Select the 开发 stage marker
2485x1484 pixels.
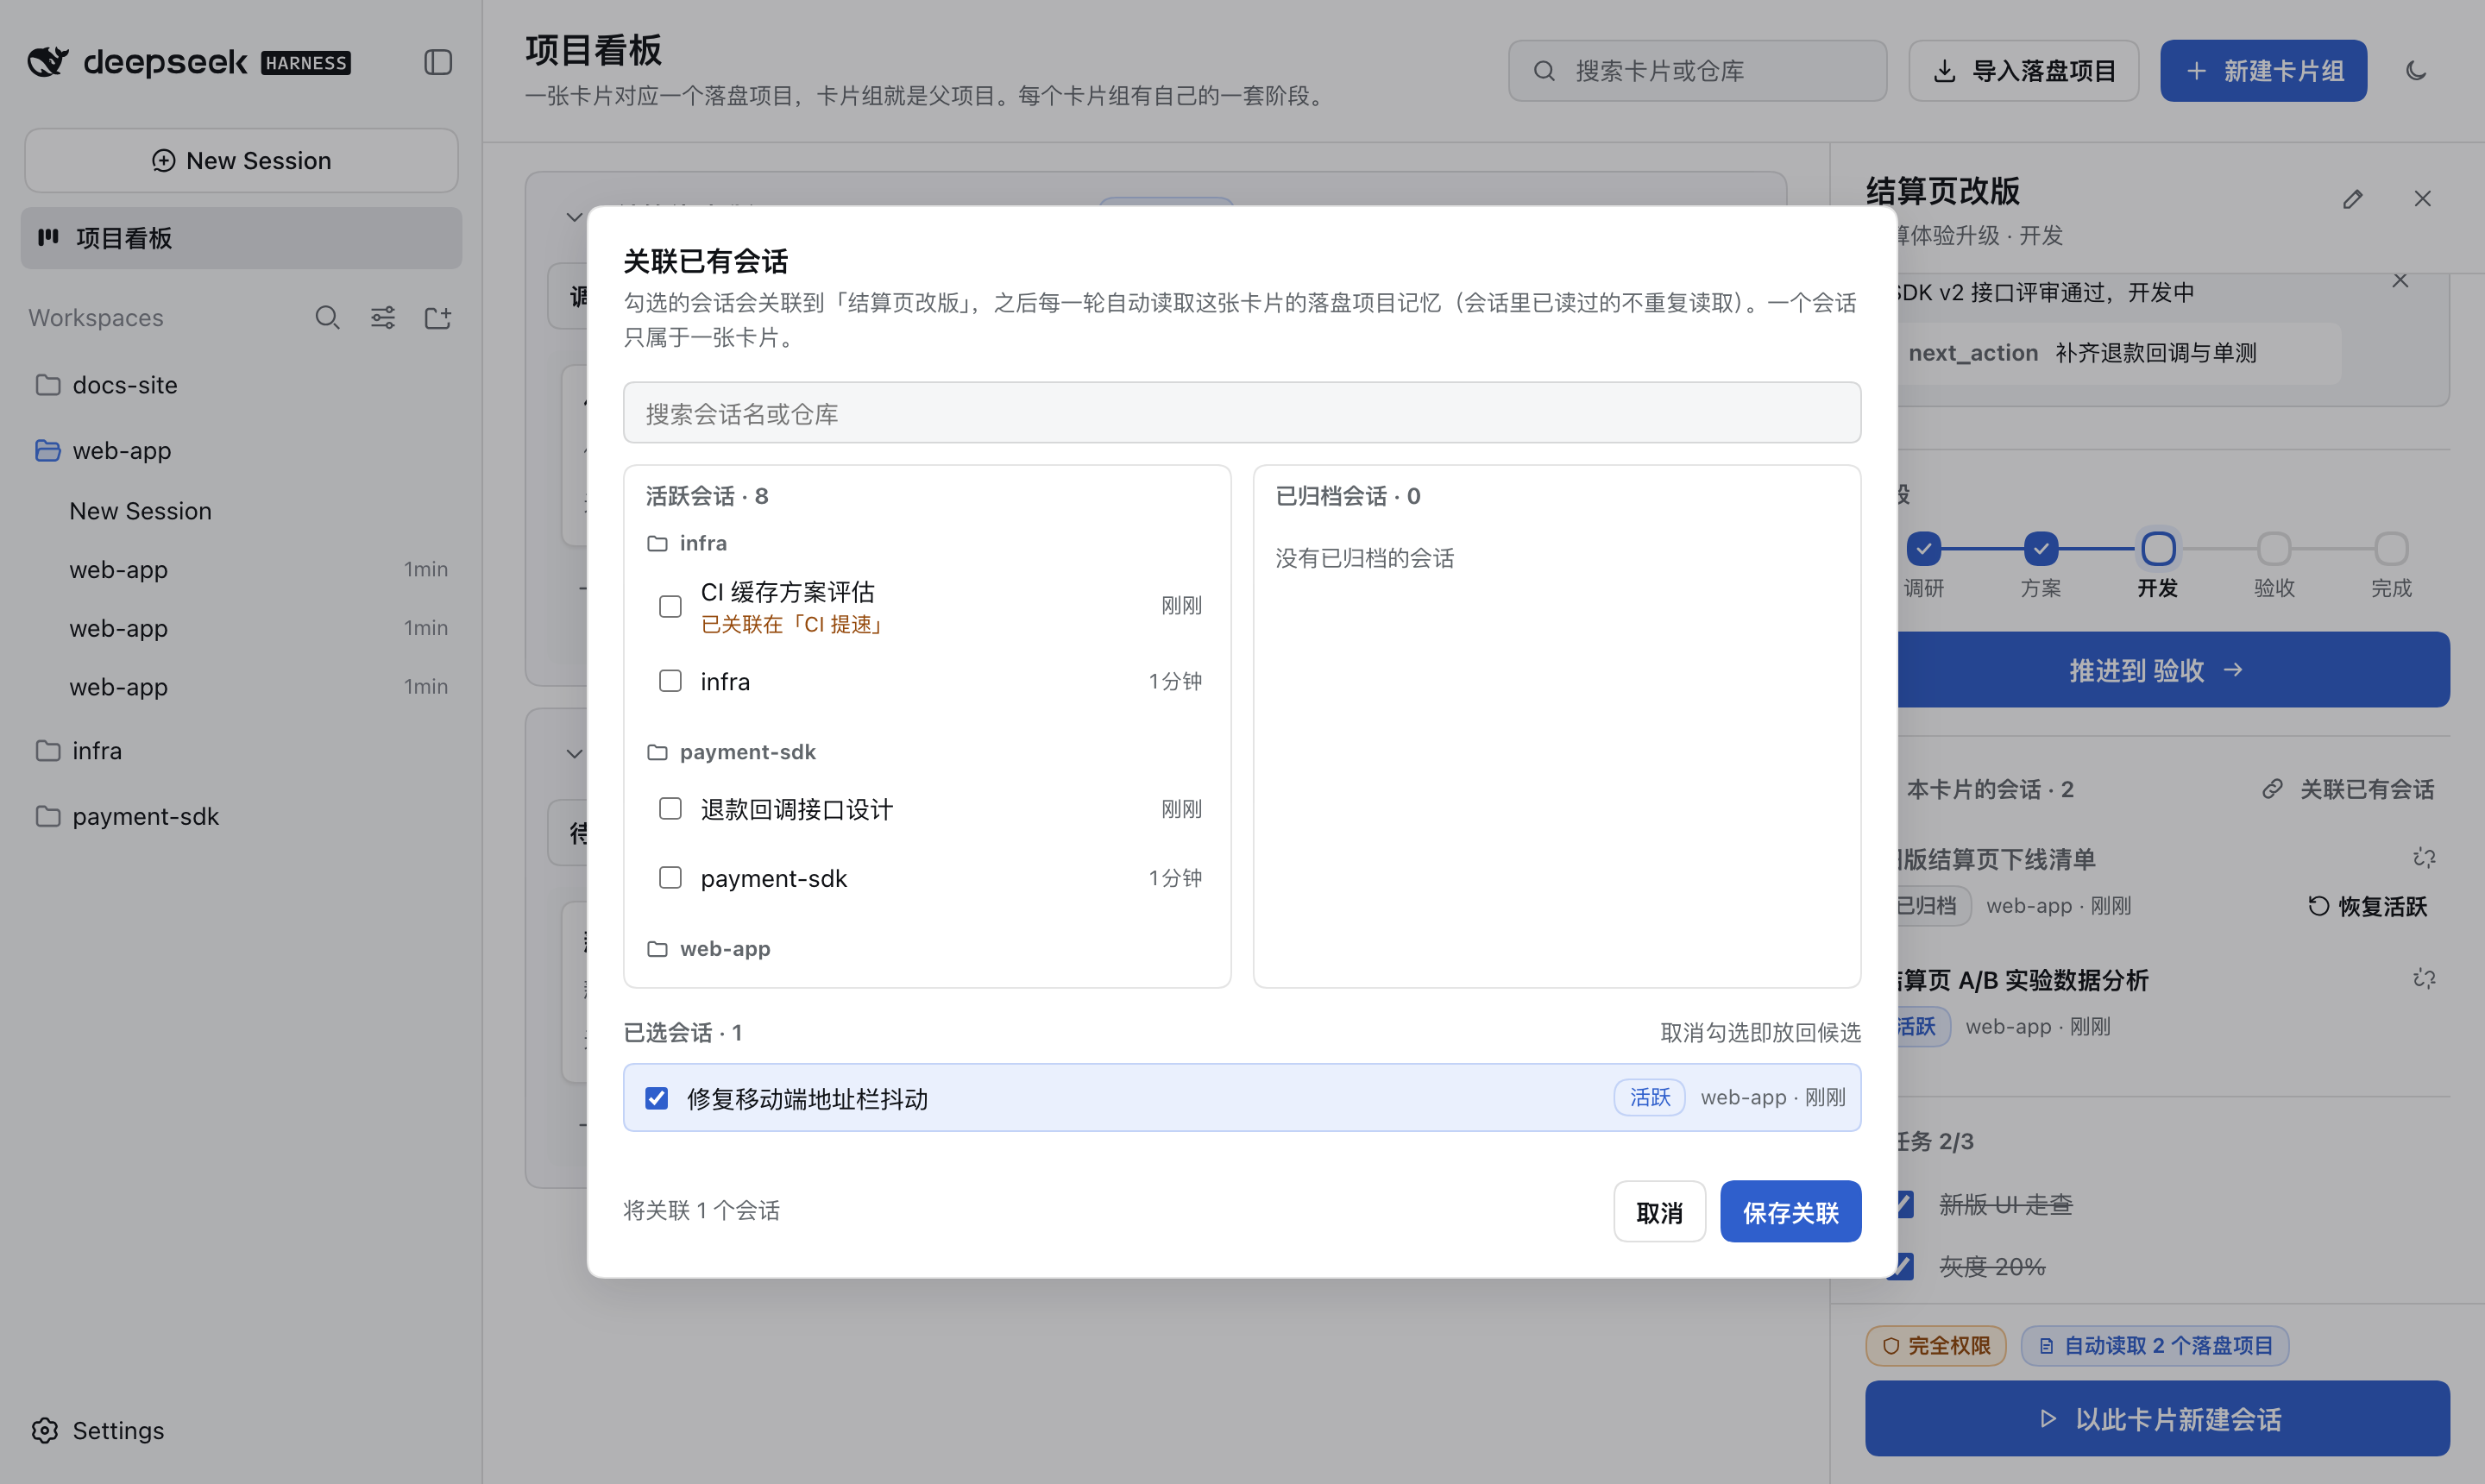(2158, 548)
